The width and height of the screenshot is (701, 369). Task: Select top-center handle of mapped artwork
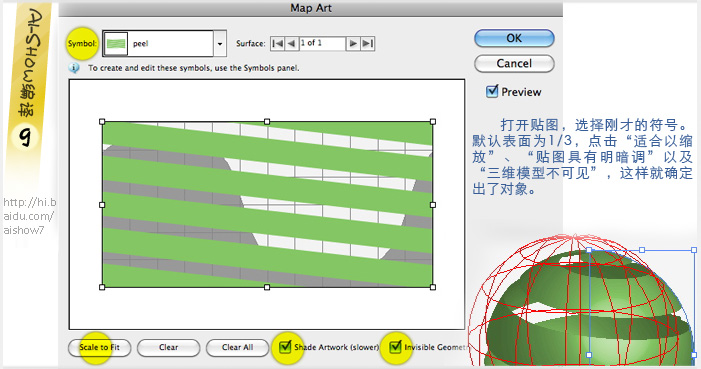click(267, 122)
